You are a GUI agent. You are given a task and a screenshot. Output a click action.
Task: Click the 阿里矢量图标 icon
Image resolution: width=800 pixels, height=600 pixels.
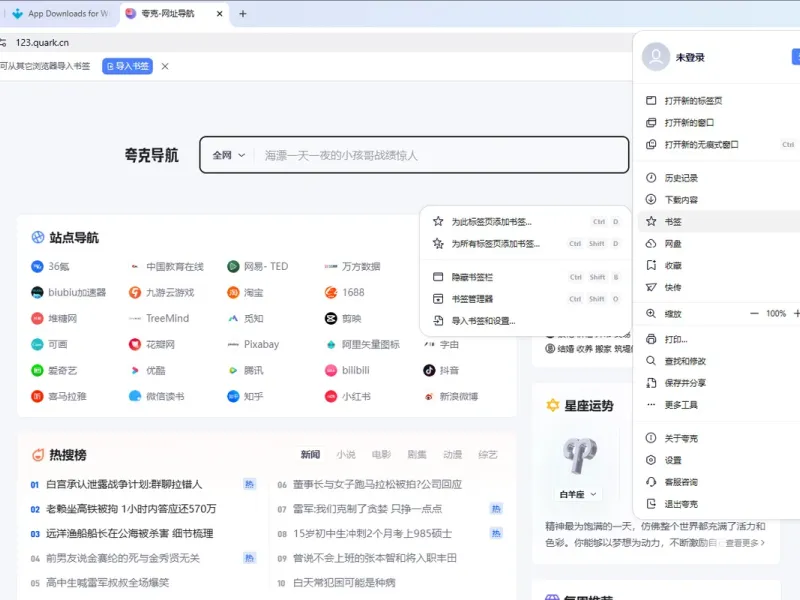click(331, 344)
